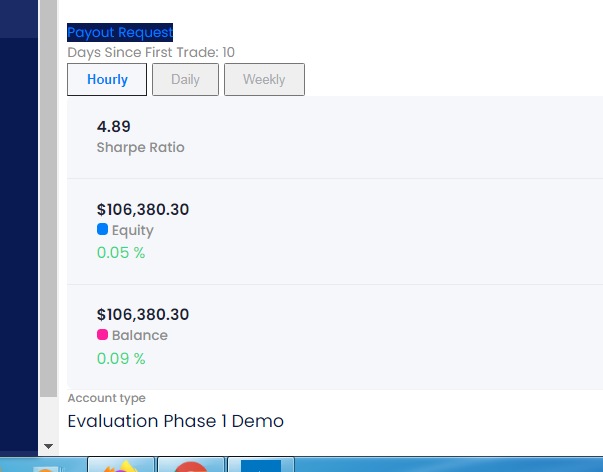
Task: Click the $106,380.30 amount above Equity
Action: point(143,210)
